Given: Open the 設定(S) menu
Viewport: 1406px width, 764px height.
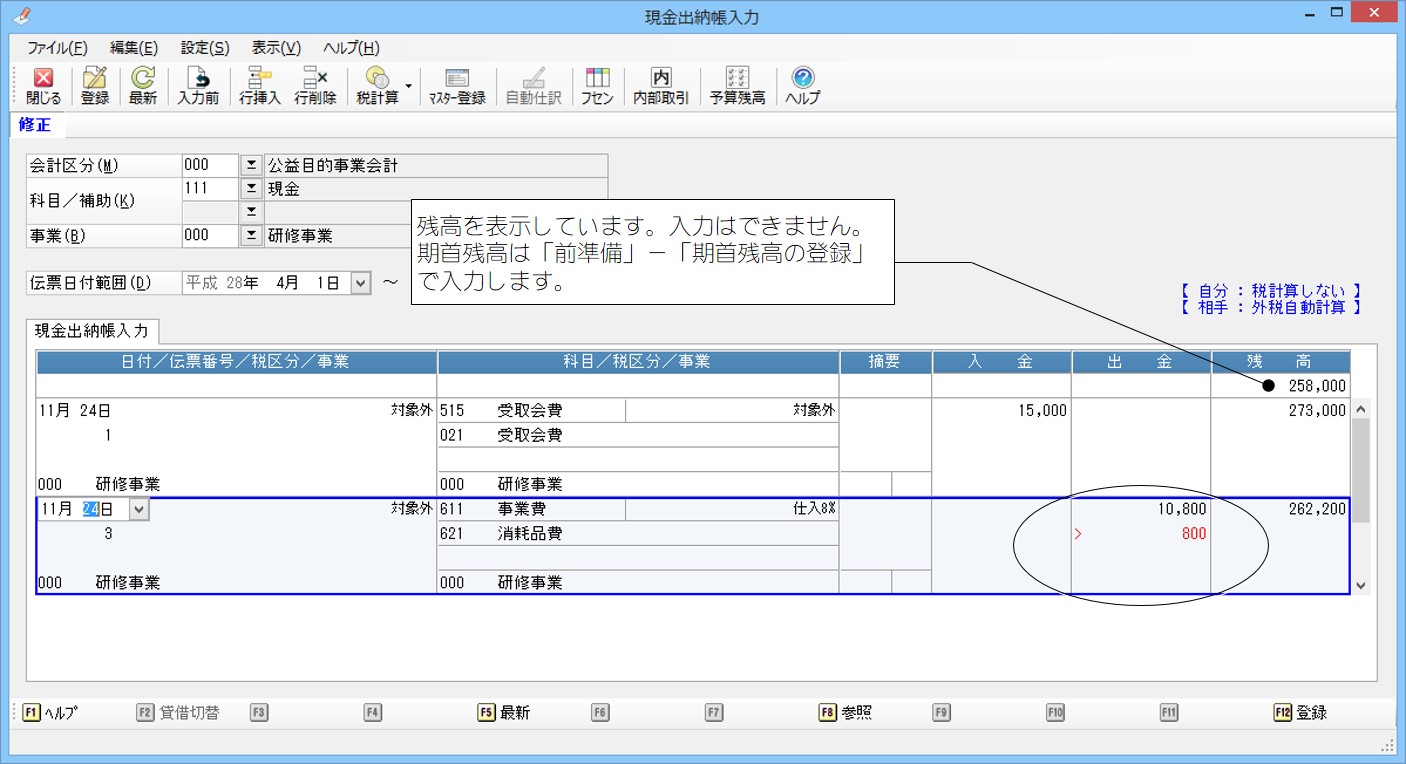Looking at the screenshot, I should pos(204,48).
